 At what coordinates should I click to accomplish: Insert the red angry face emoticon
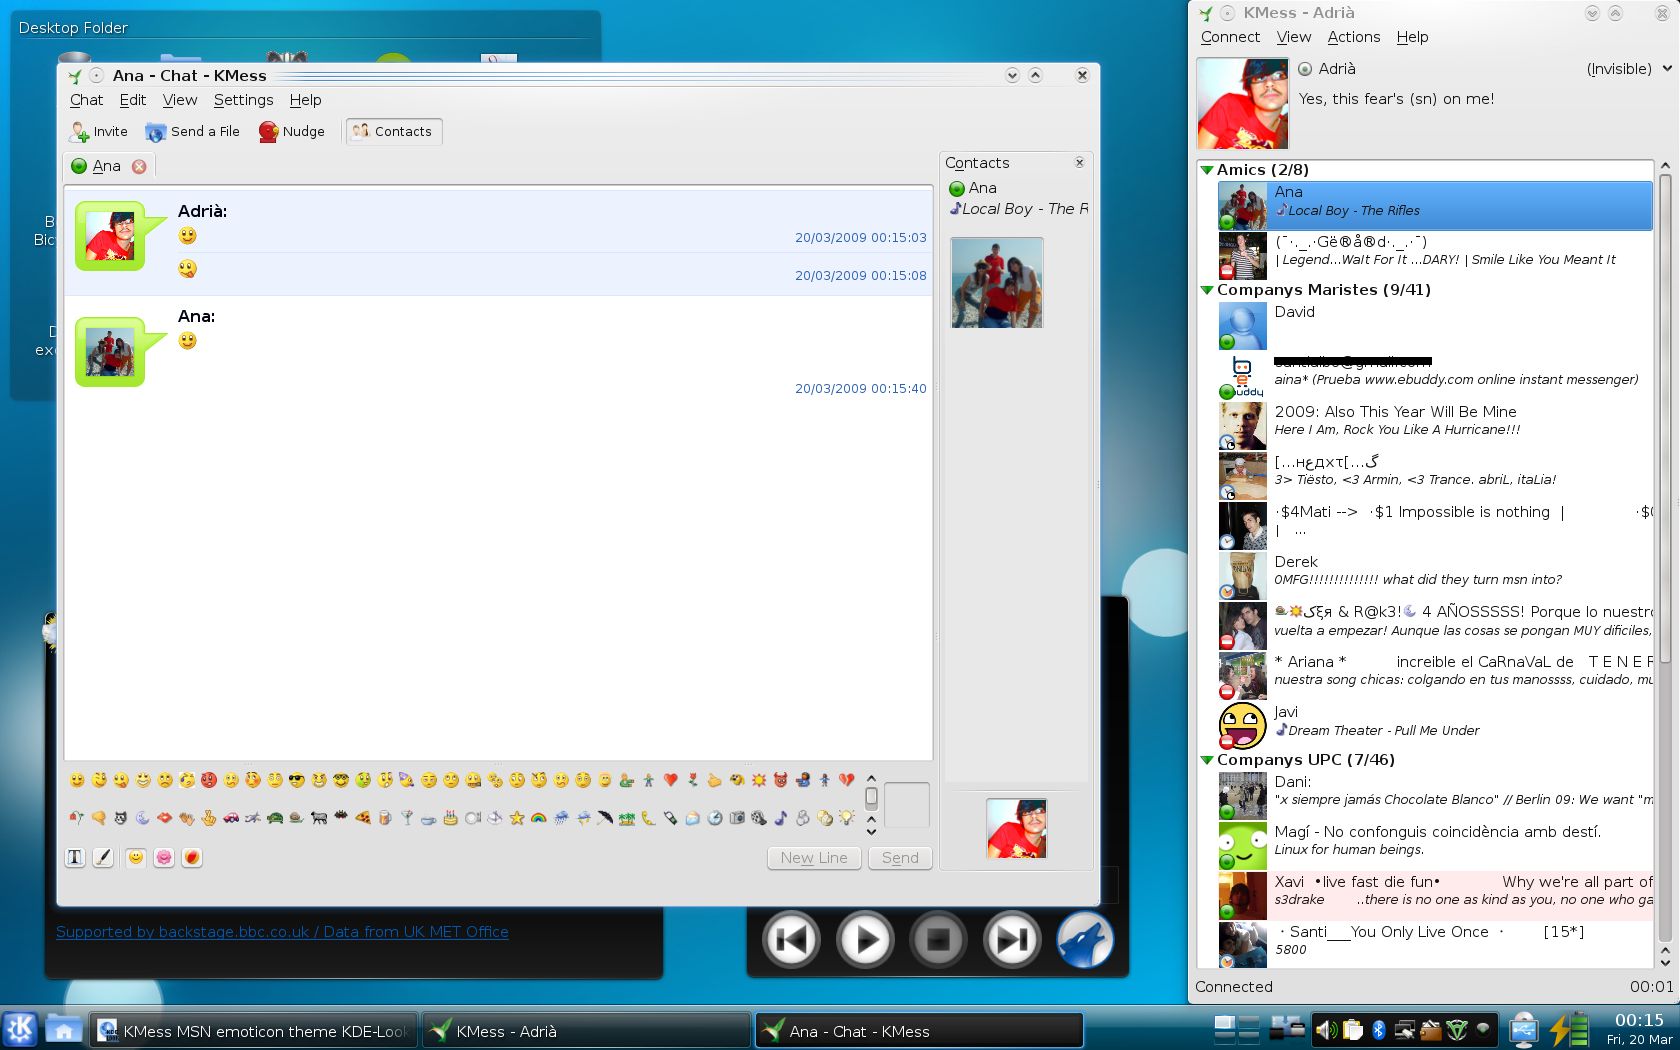pyautogui.click(x=209, y=780)
